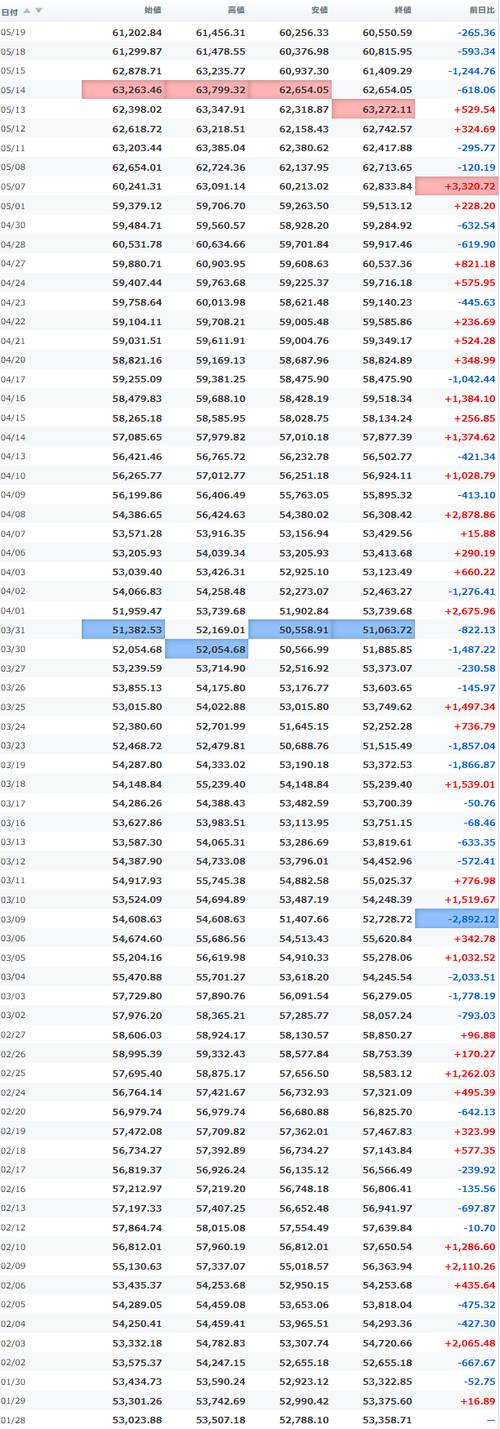500x1429 pixels.
Task: Select the opening price 61,202.84
Action: tap(137, 33)
